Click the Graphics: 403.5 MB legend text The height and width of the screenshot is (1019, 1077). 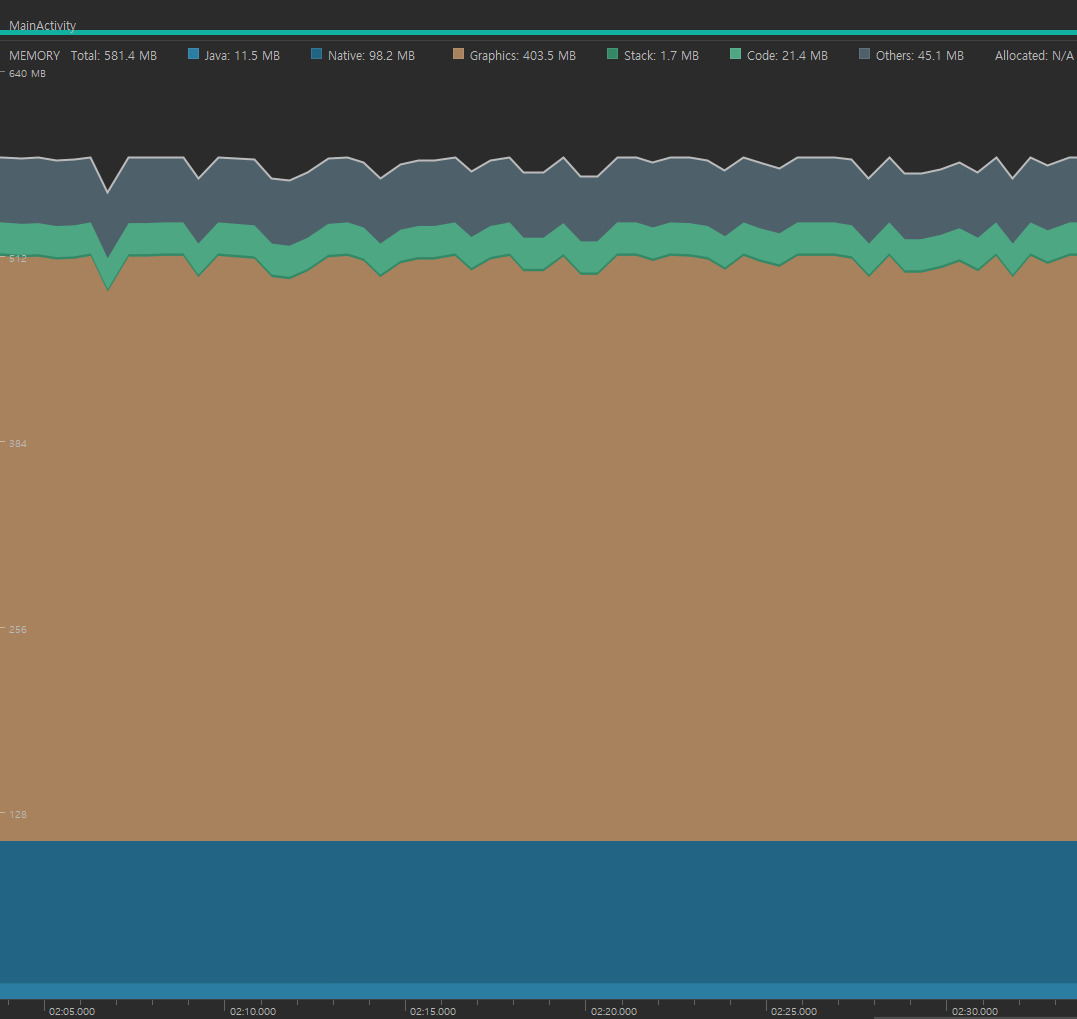(x=523, y=56)
